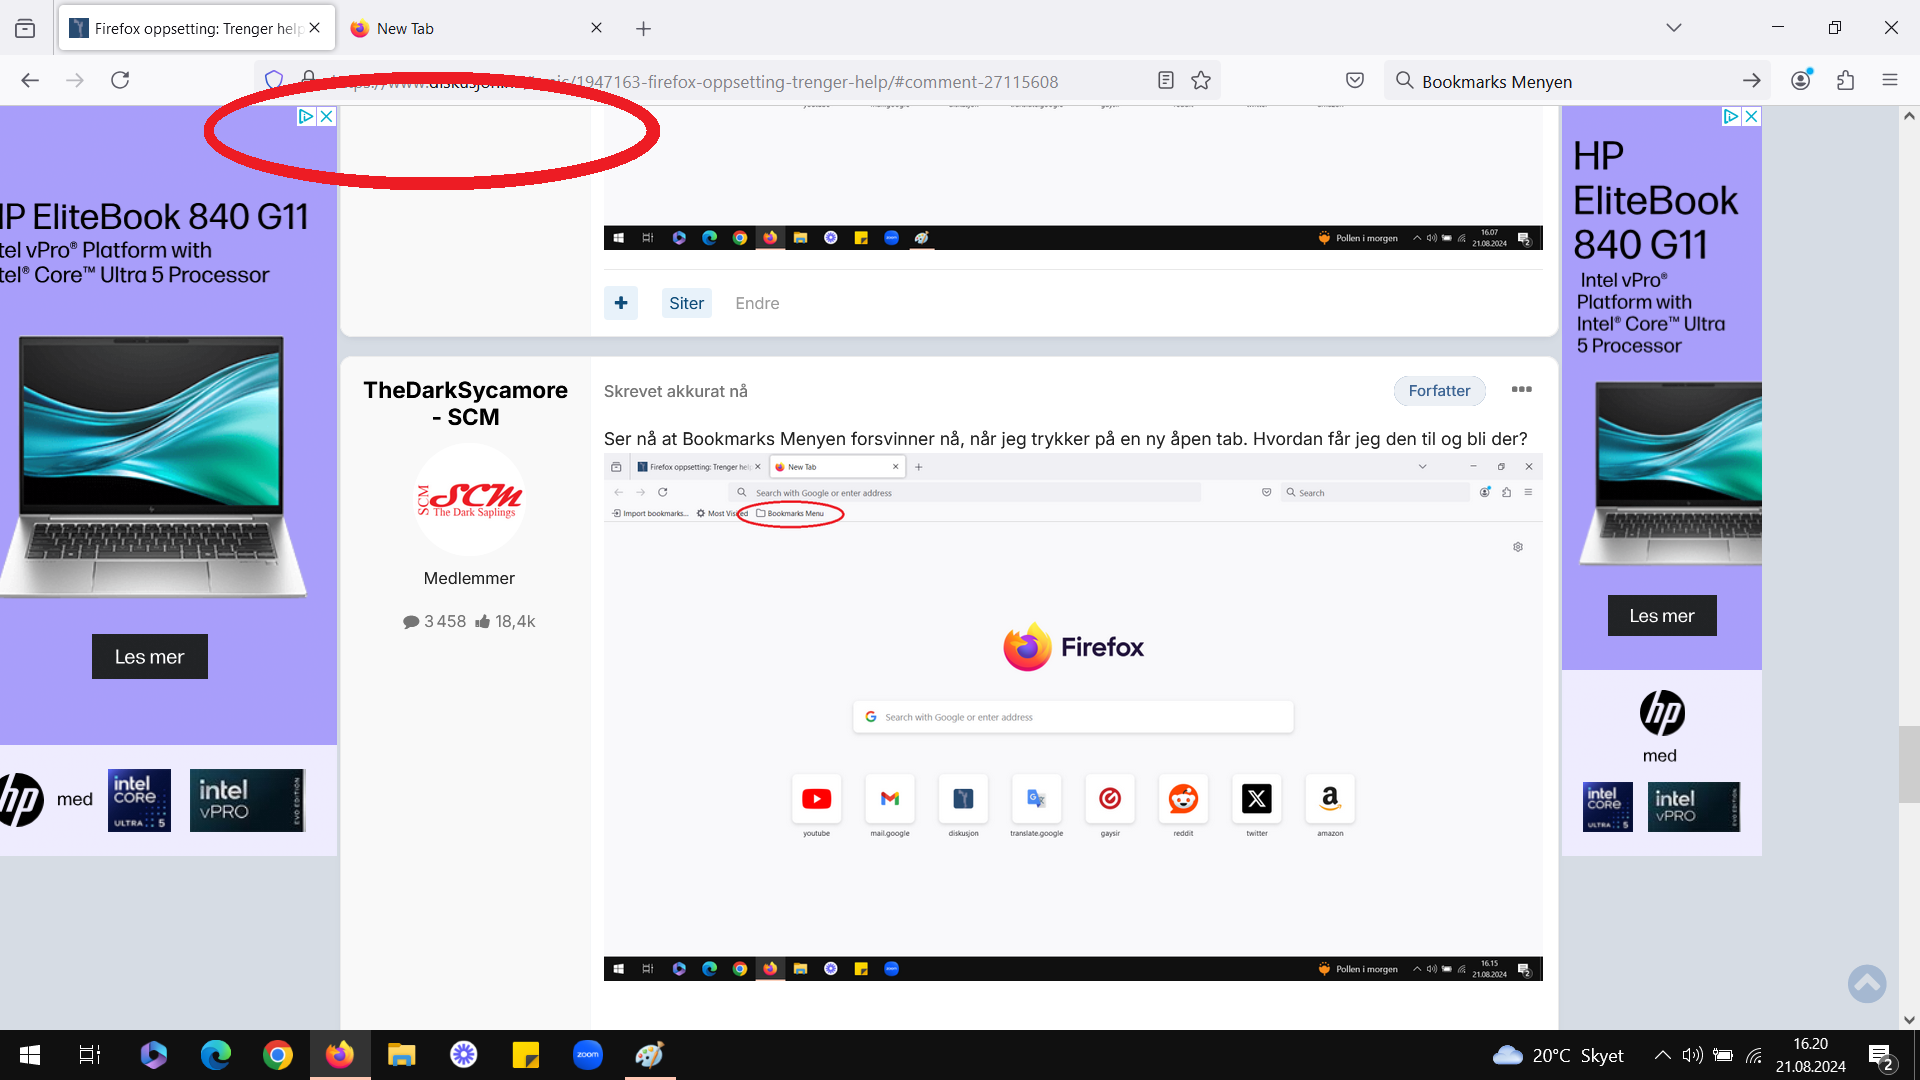Click the Bookmarks Menyen search field
1920x1080 pixels.
tap(1575, 81)
